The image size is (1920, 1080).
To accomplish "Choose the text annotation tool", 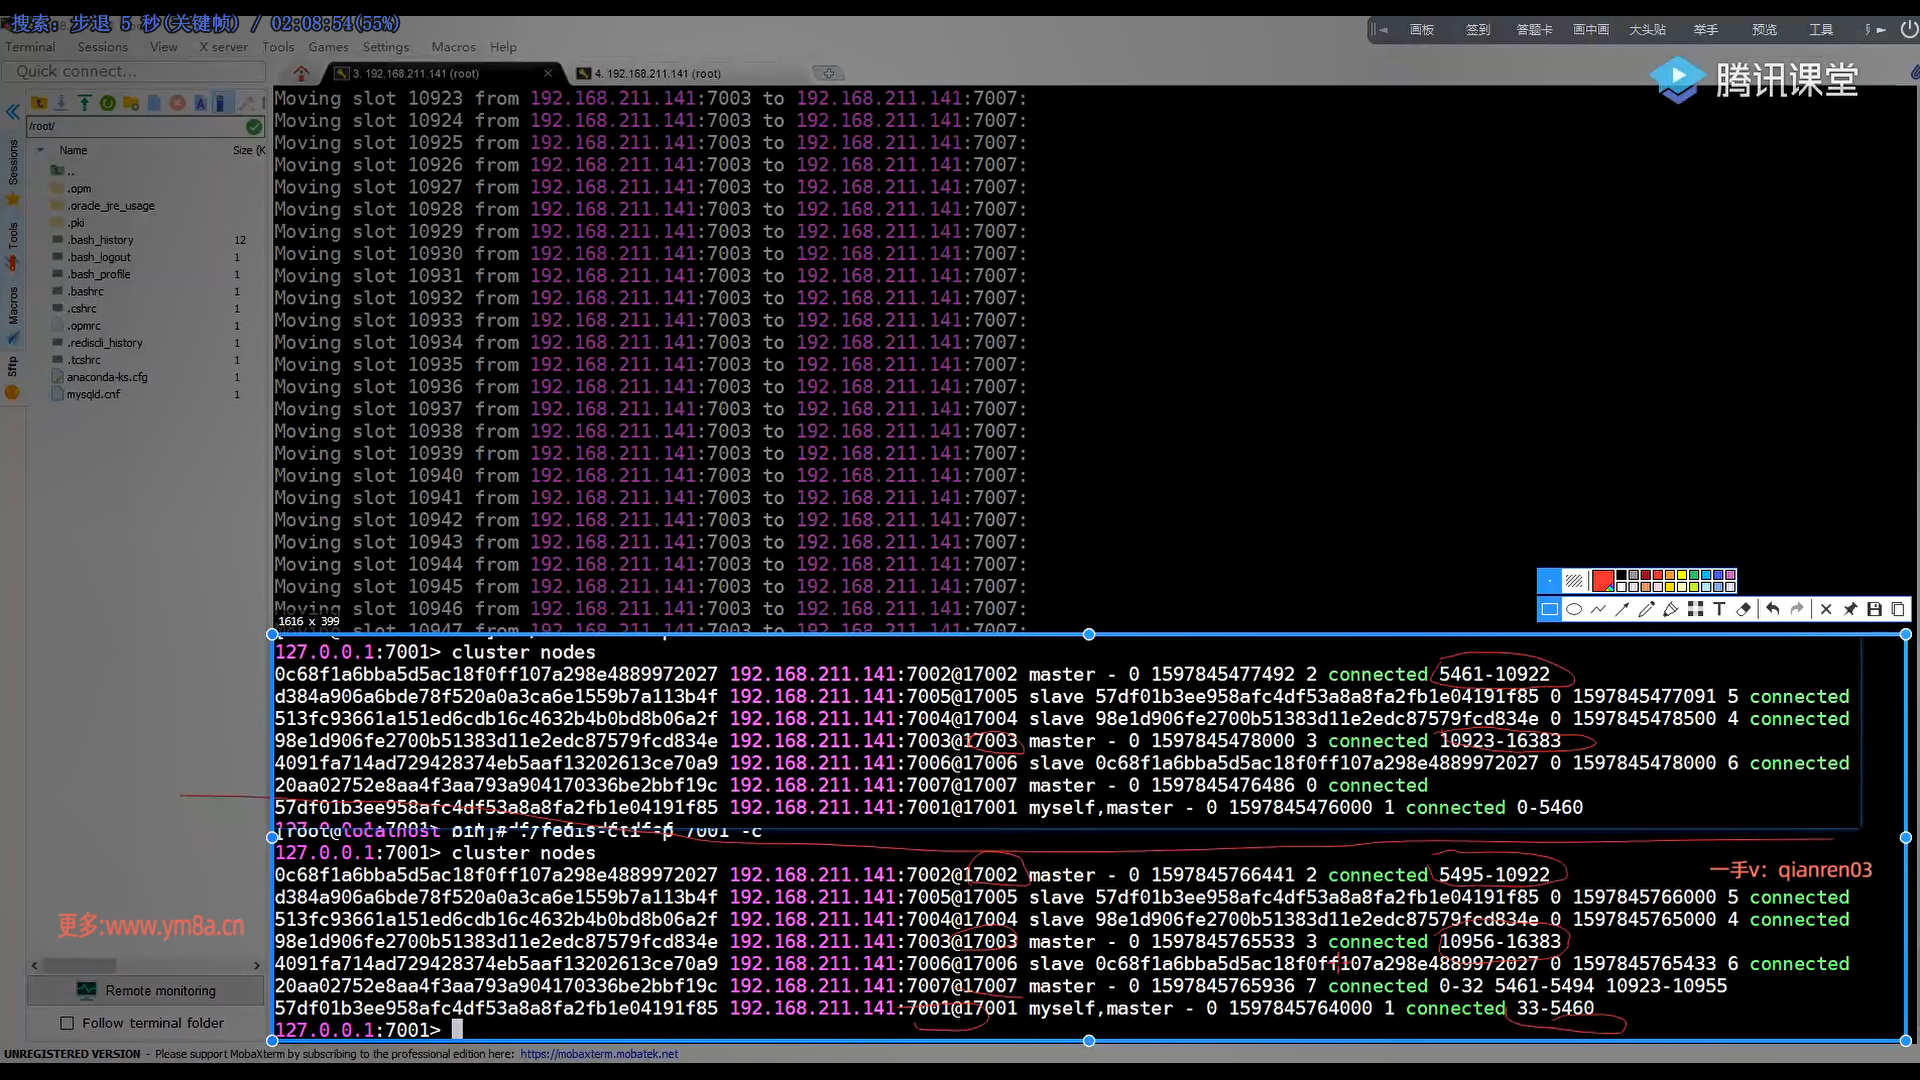I will click(x=1719, y=609).
